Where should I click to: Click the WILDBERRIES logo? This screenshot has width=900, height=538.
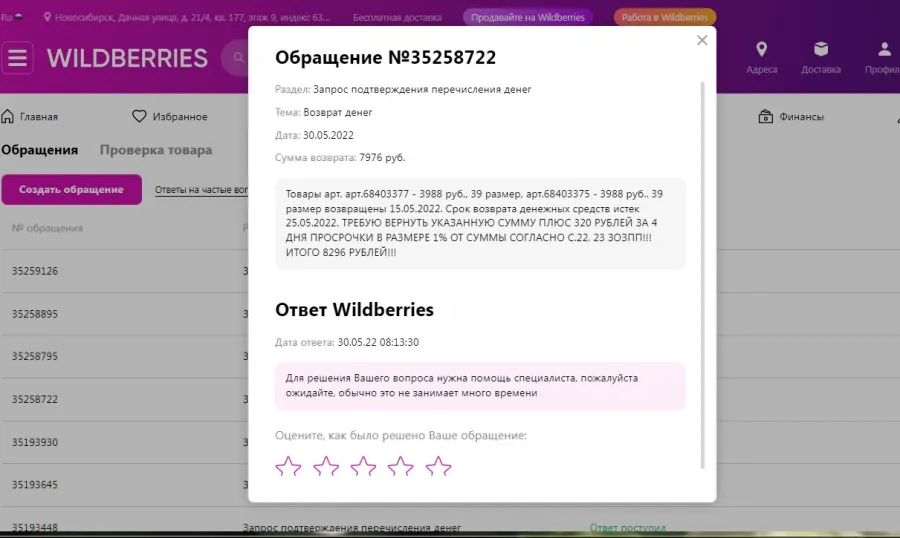(127, 58)
